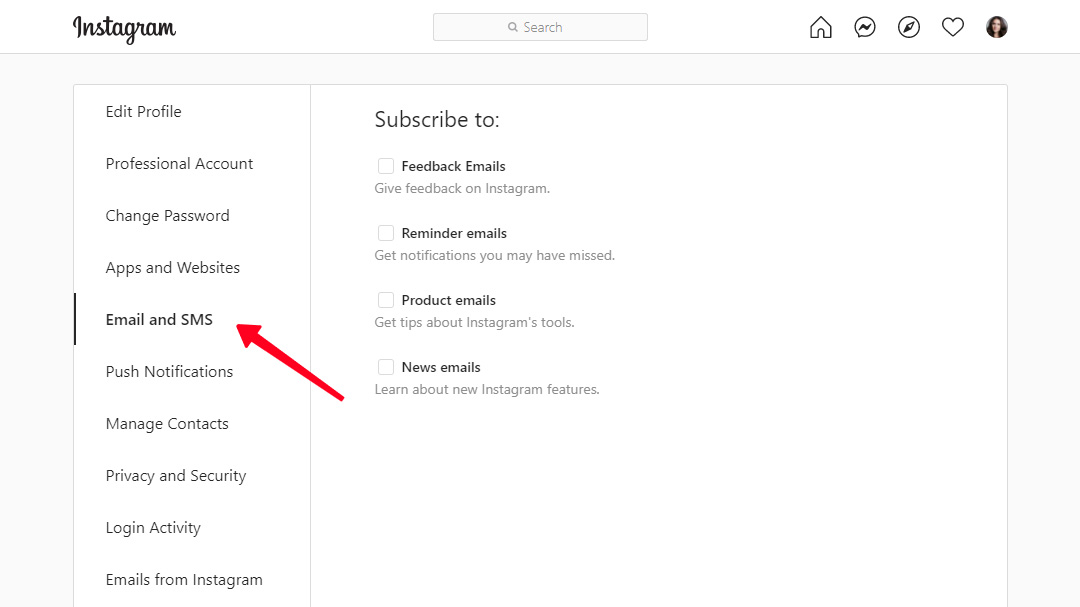Open Manage Contacts section
This screenshot has height=607, width=1080.
[167, 424]
